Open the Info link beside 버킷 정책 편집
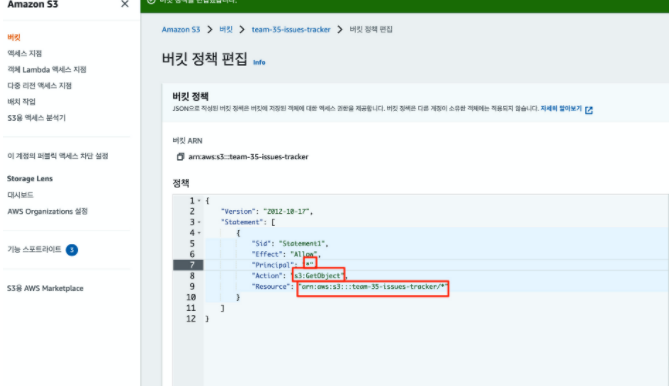 (x=259, y=62)
